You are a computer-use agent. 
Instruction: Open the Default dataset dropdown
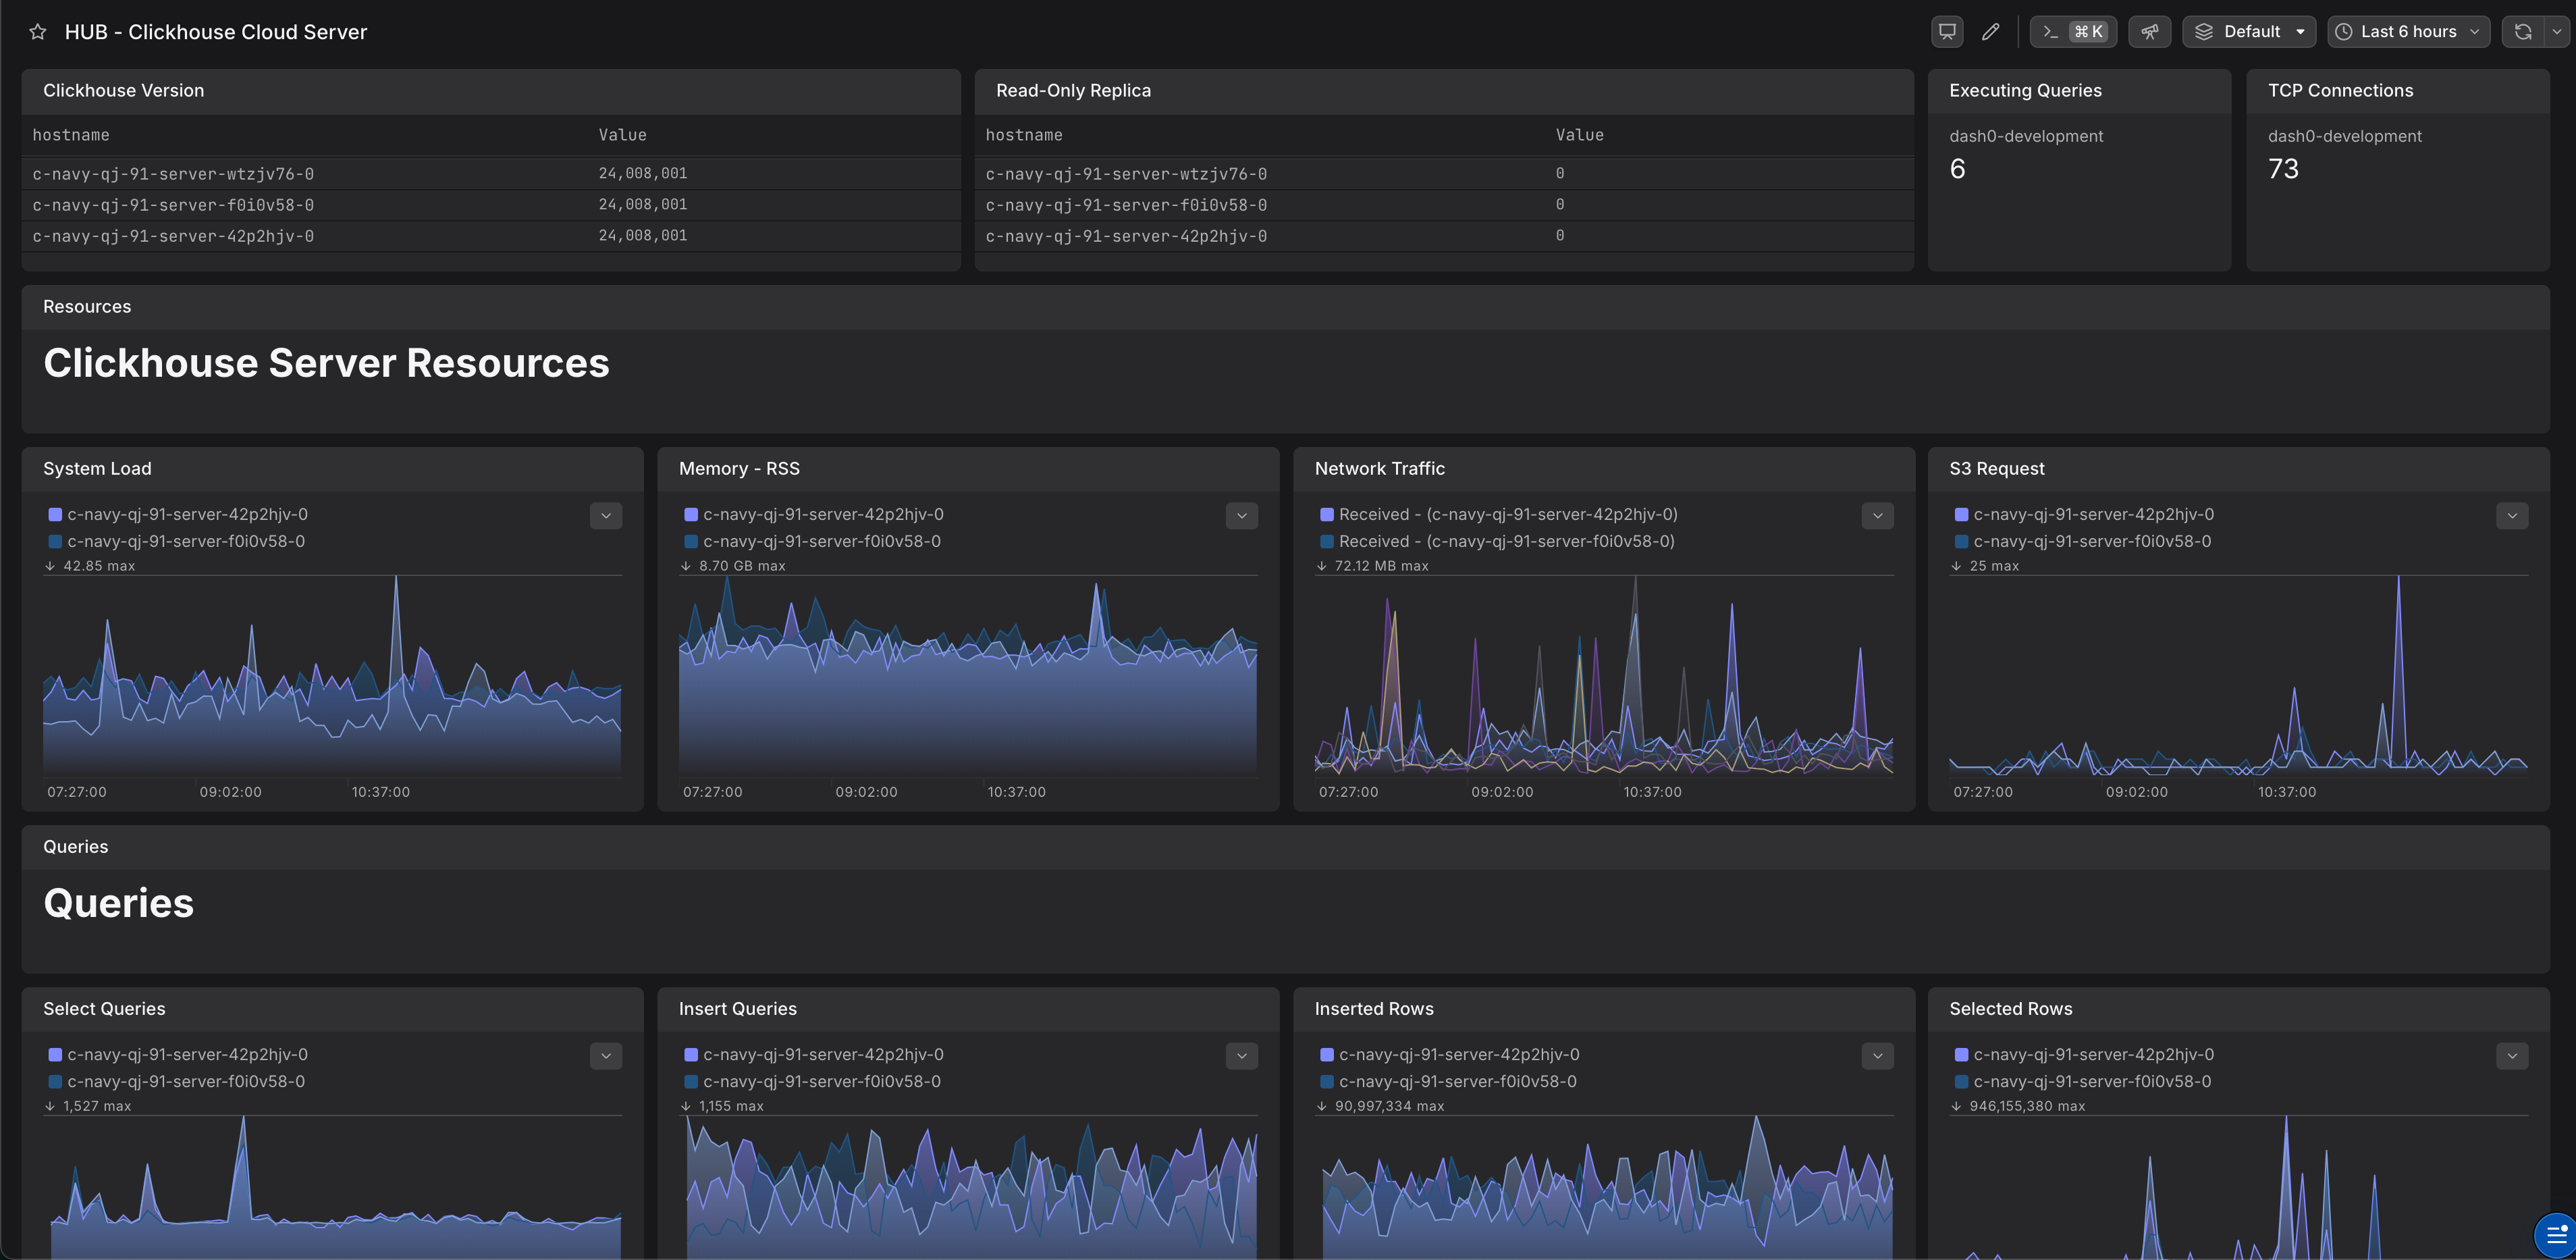[x=2250, y=32]
